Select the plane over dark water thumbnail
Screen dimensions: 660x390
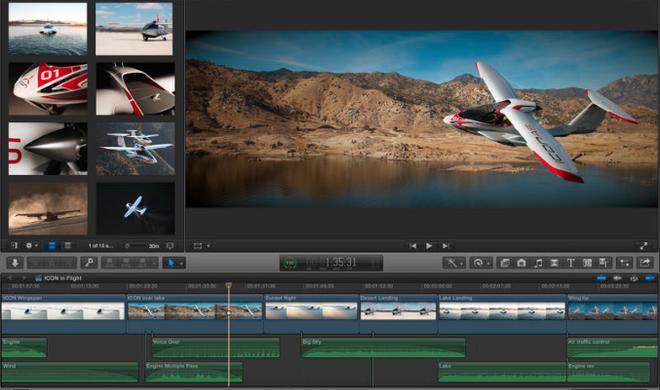[x=135, y=209]
